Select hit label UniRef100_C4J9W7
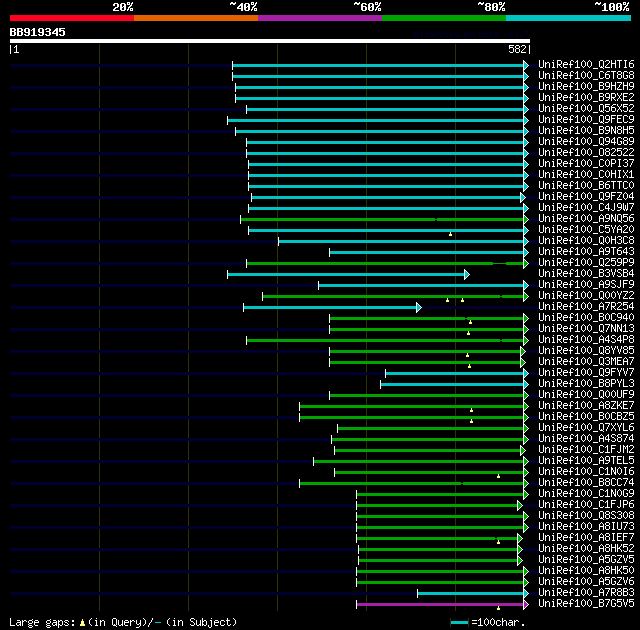Viewport: 640px width, 630px height. coord(586,208)
